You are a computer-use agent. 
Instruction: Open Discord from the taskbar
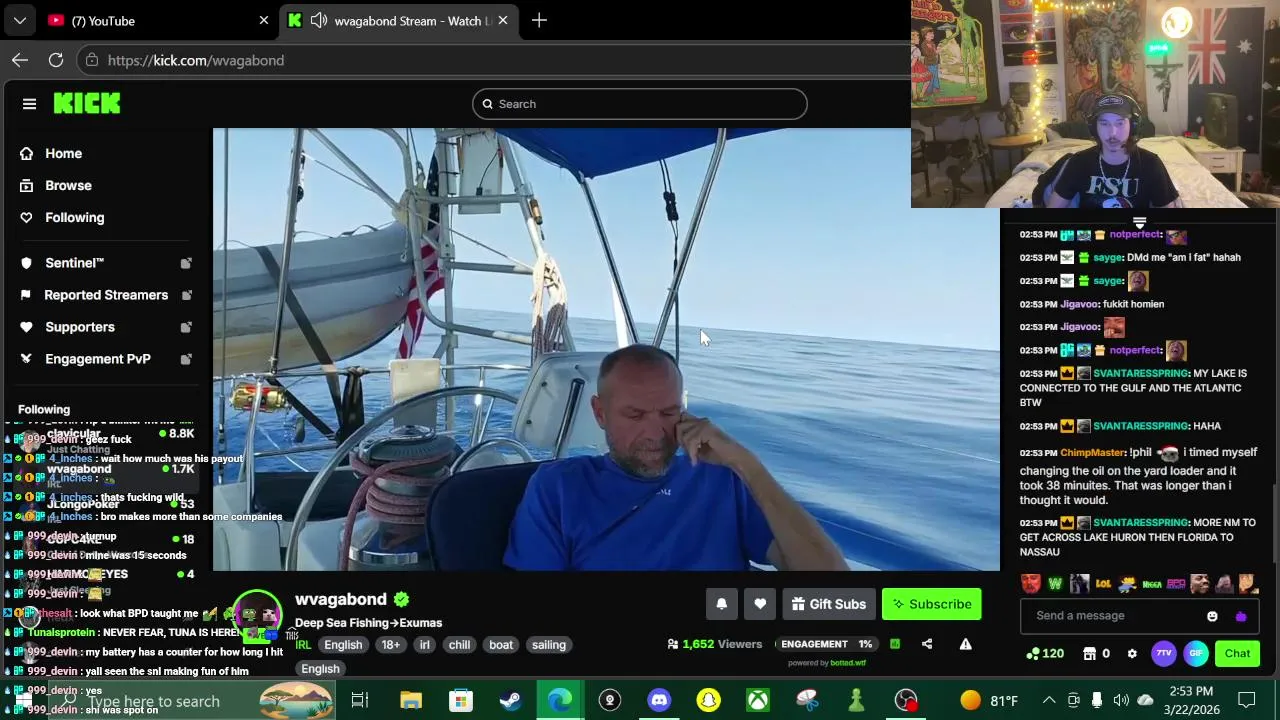tap(659, 700)
